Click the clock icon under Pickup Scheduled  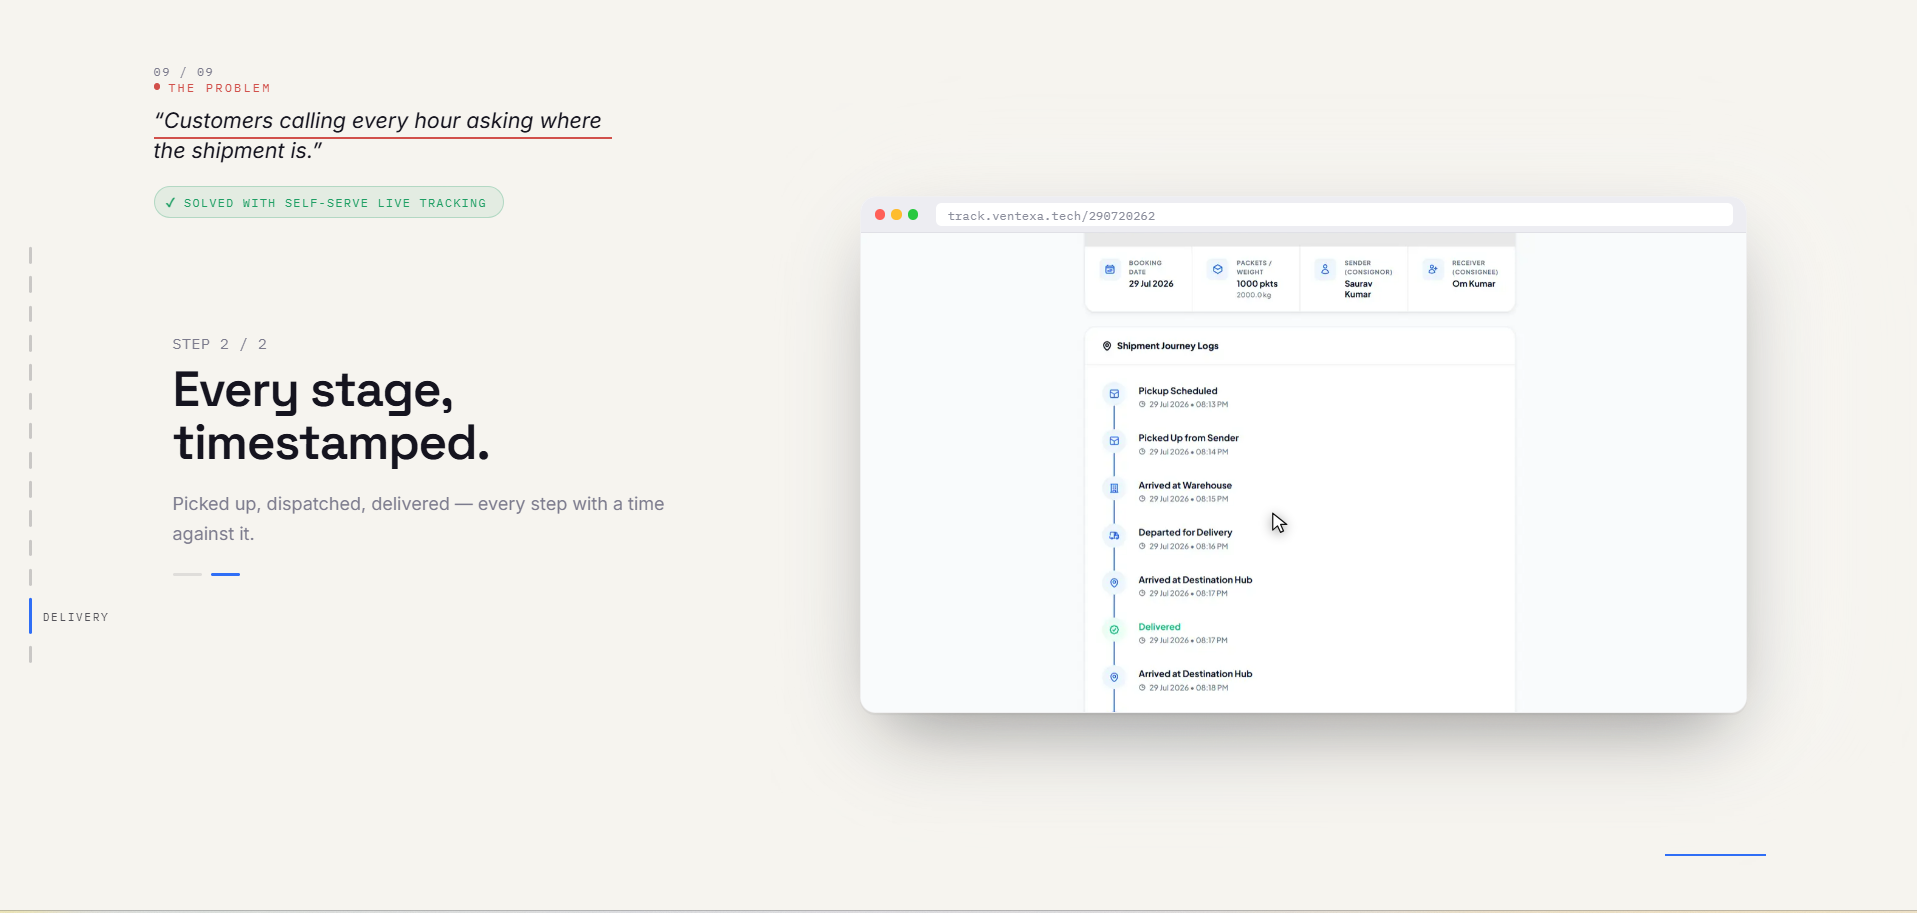[1142, 405]
